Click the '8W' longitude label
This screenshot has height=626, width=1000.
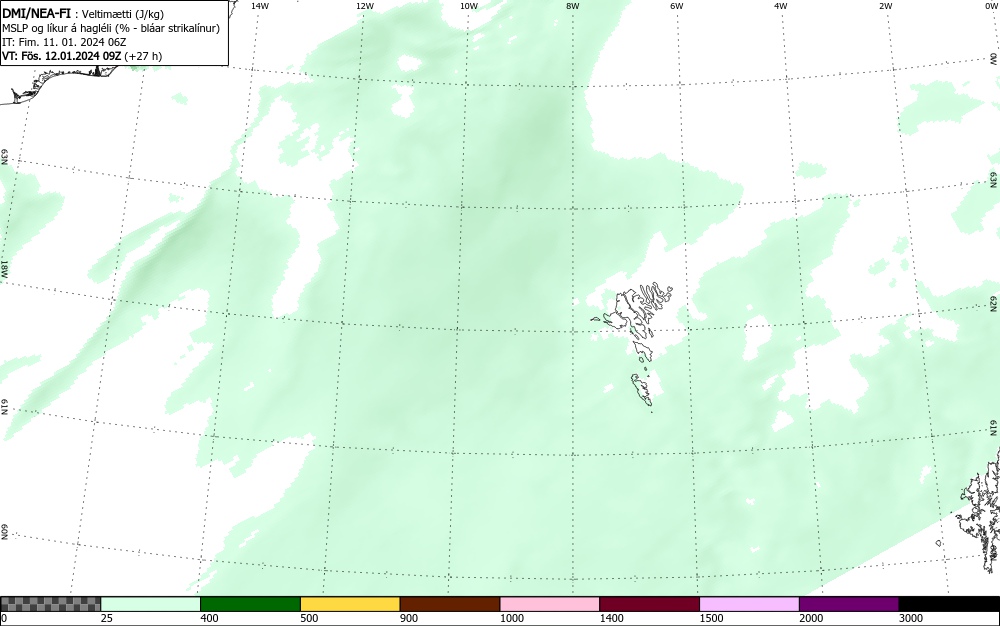573,6
